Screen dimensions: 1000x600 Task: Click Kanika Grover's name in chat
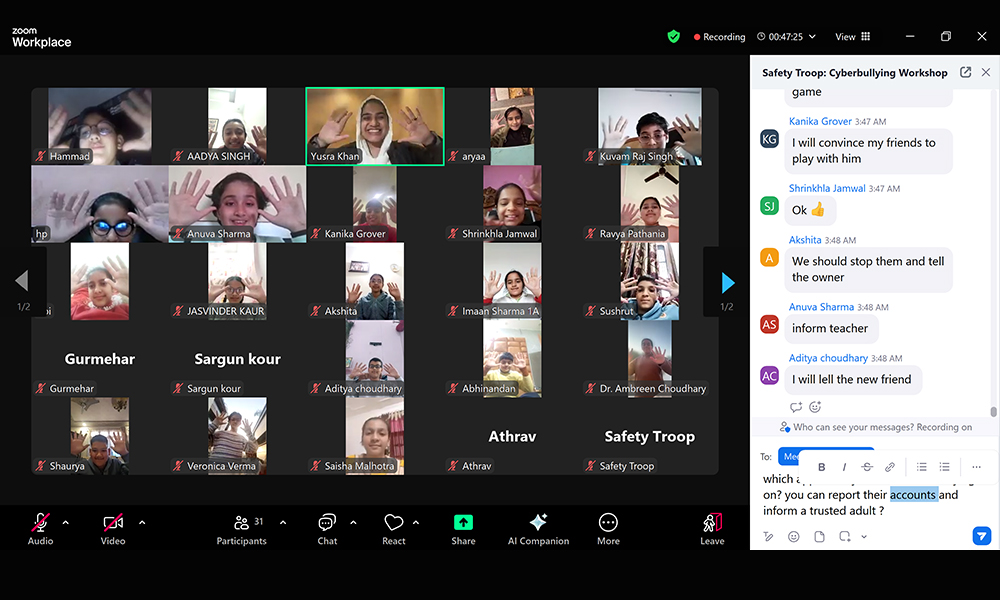[x=820, y=121]
